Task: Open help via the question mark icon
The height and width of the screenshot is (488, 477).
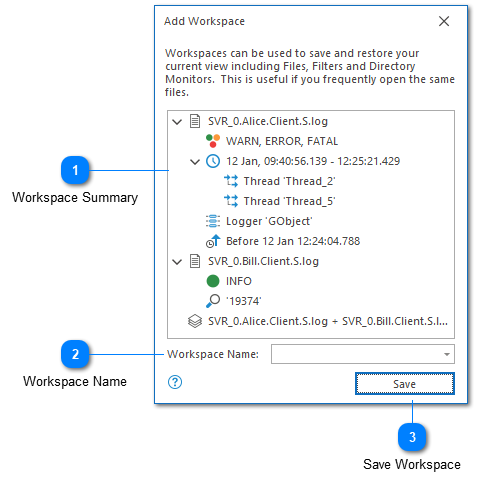Action: [175, 382]
